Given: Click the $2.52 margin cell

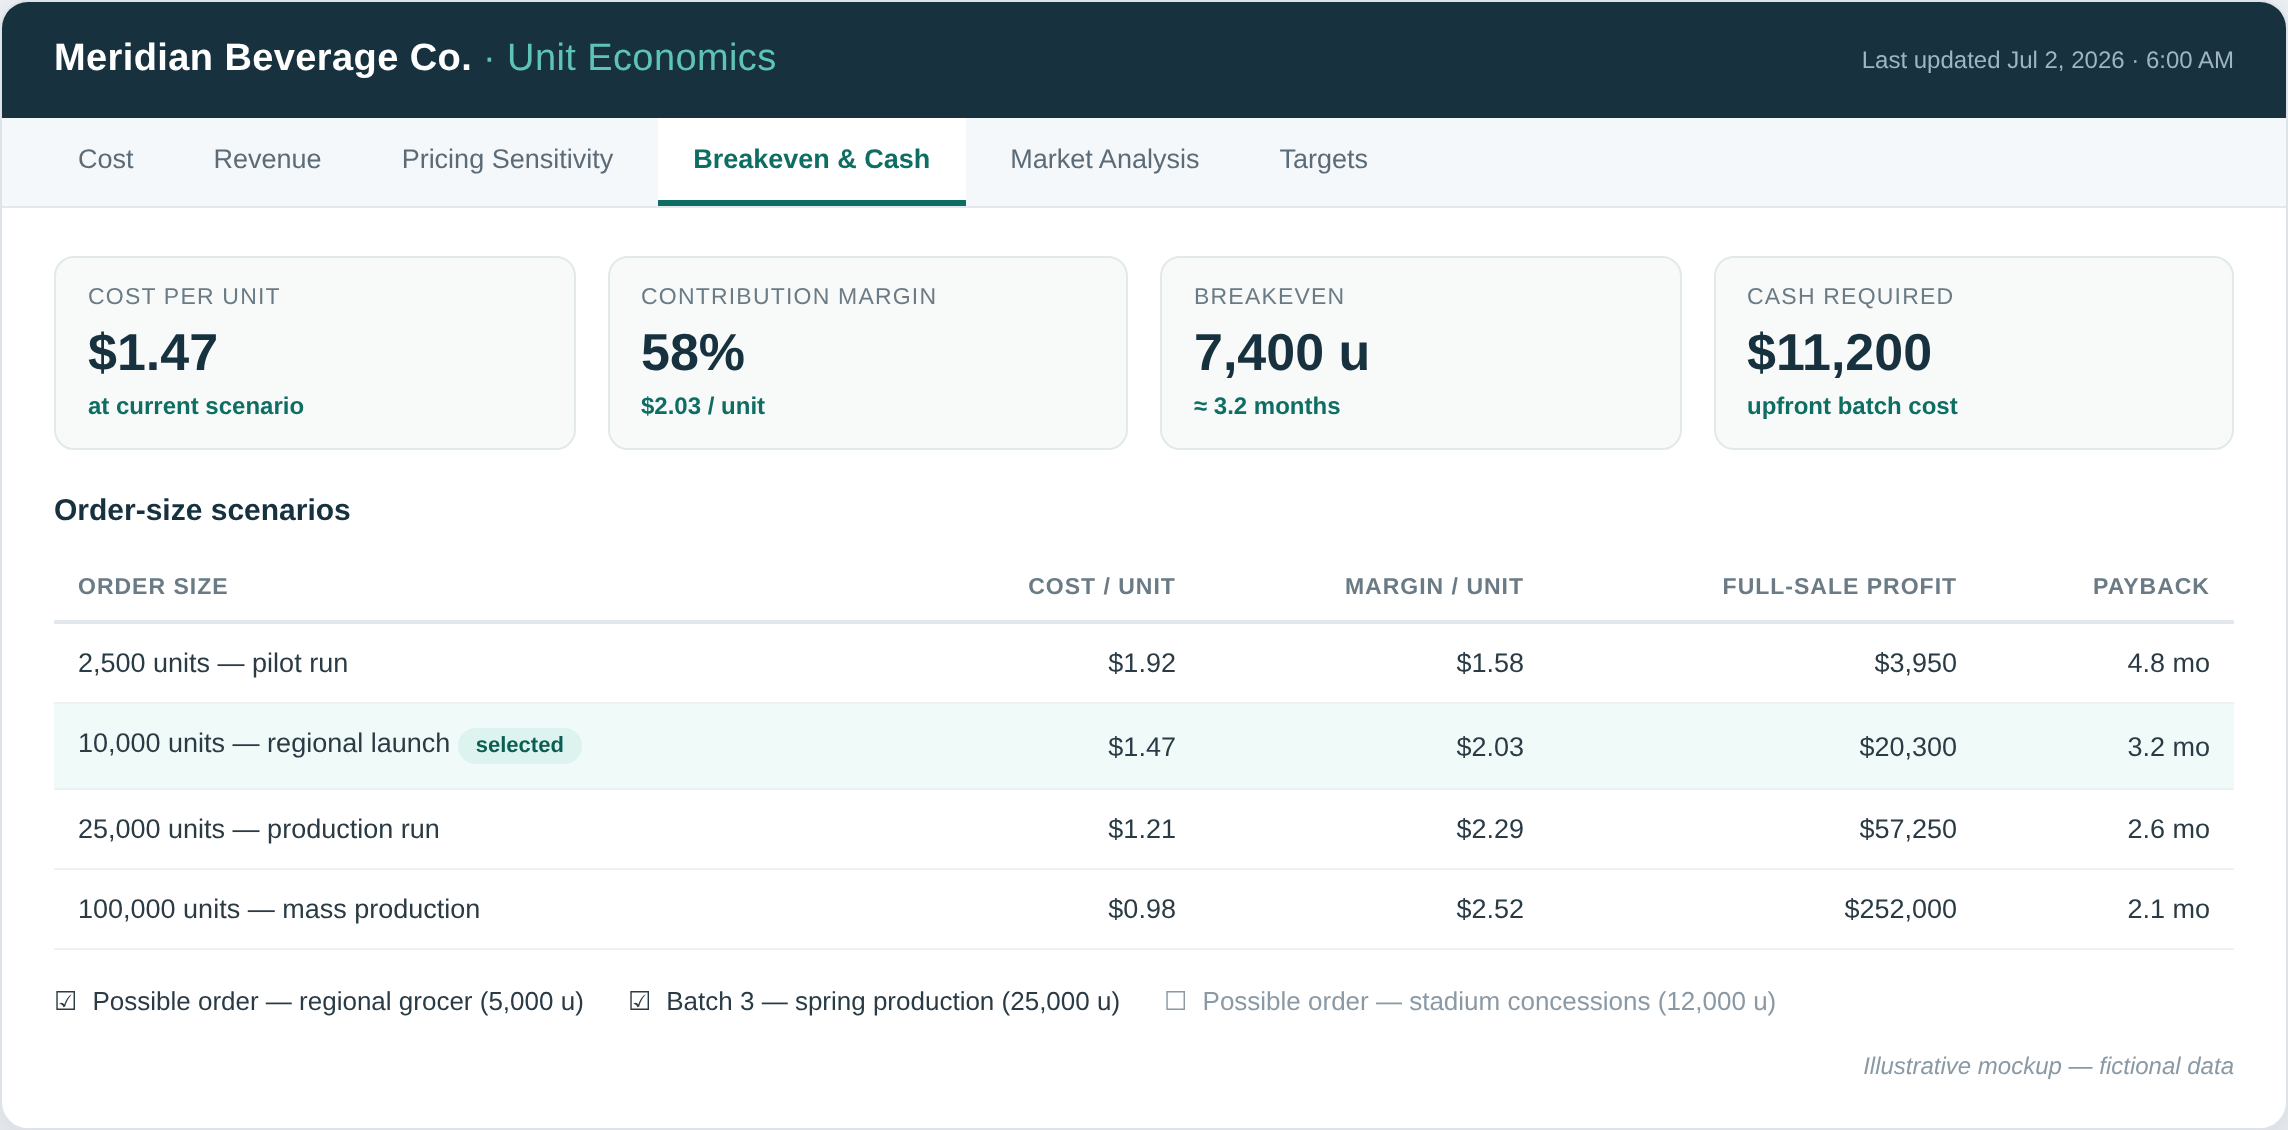Looking at the screenshot, I should pyautogui.click(x=1490, y=909).
